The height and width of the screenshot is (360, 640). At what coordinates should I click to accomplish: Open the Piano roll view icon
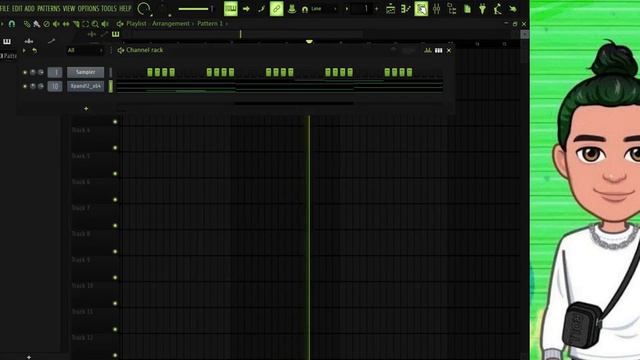click(x=405, y=9)
